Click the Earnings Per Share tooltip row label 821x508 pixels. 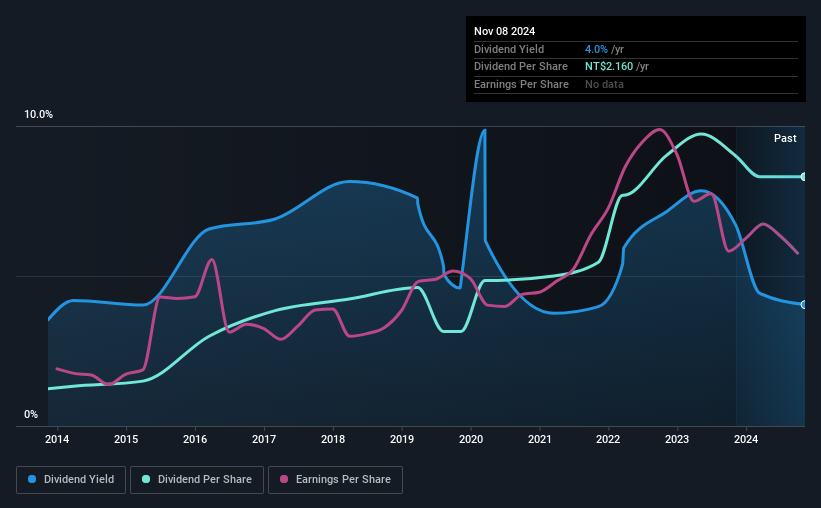tap(521, 84)
